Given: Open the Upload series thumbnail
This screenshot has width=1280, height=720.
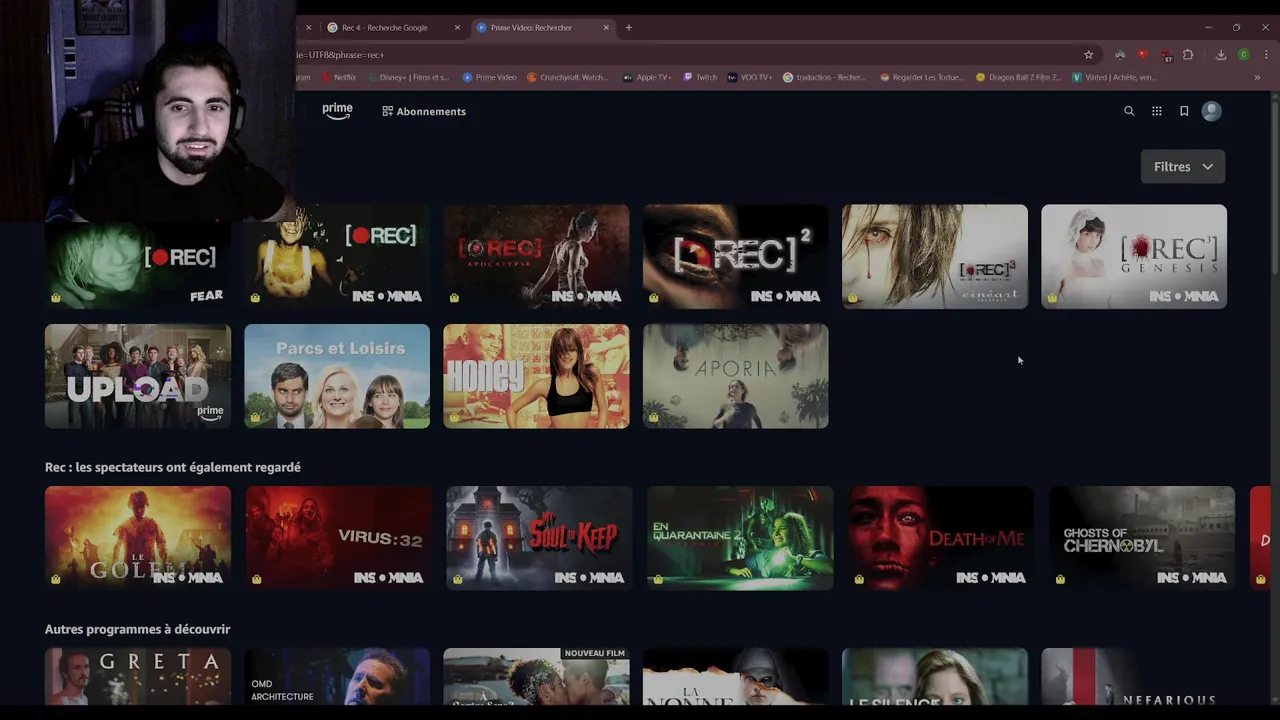Looking at the screenshot, I should tap(138, 376).
